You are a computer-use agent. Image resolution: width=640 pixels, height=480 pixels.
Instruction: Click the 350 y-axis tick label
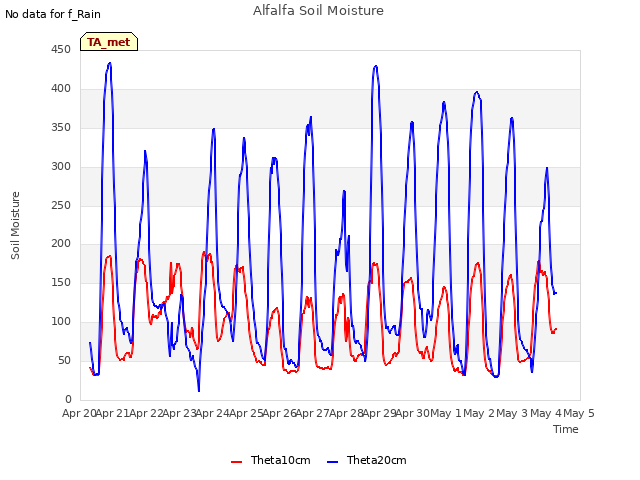pyautogui.click(x=61, y=128)
